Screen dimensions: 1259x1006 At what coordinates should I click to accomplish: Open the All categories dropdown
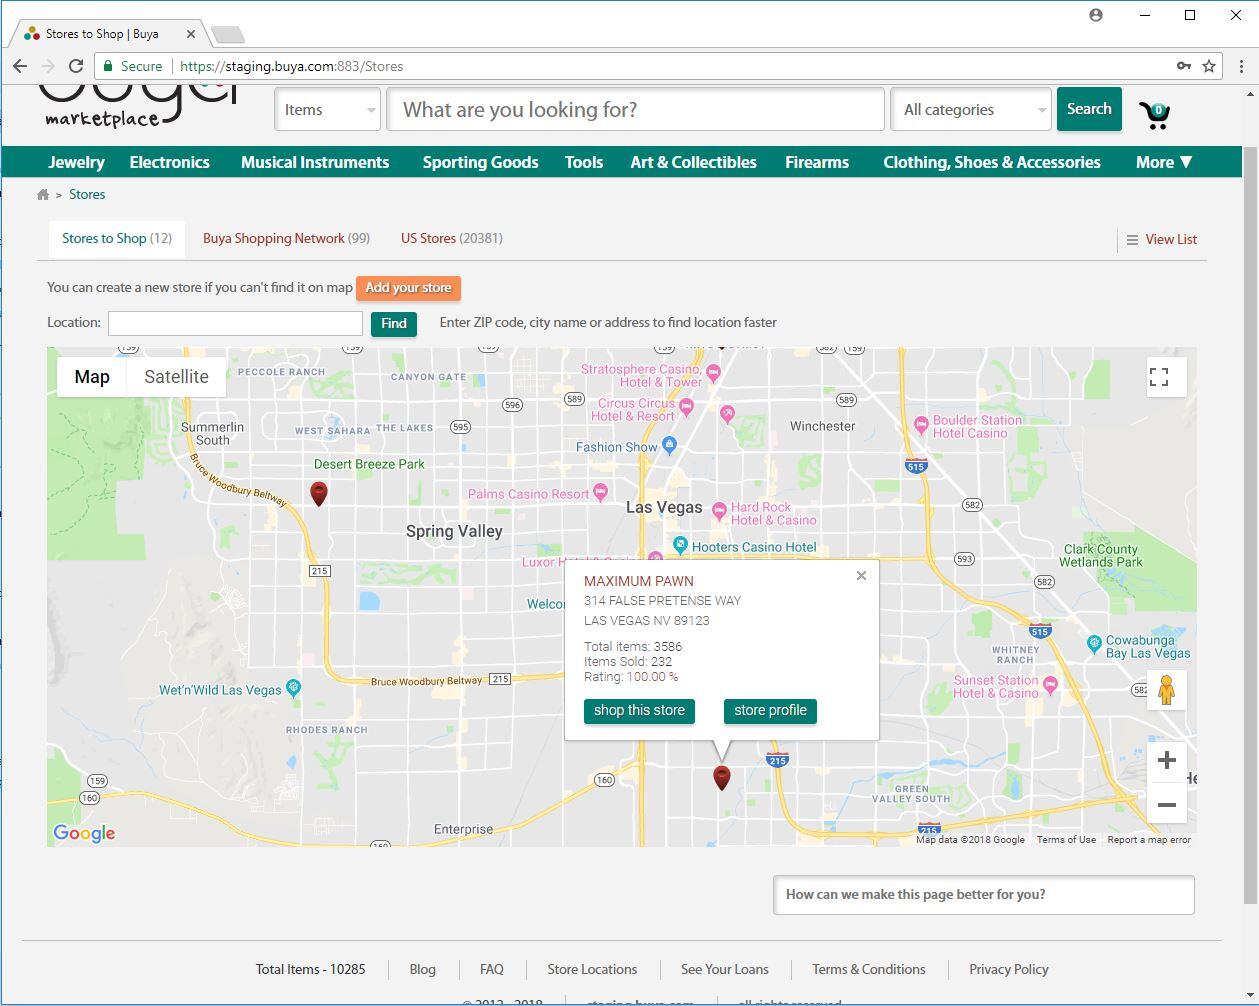(970, 110)
